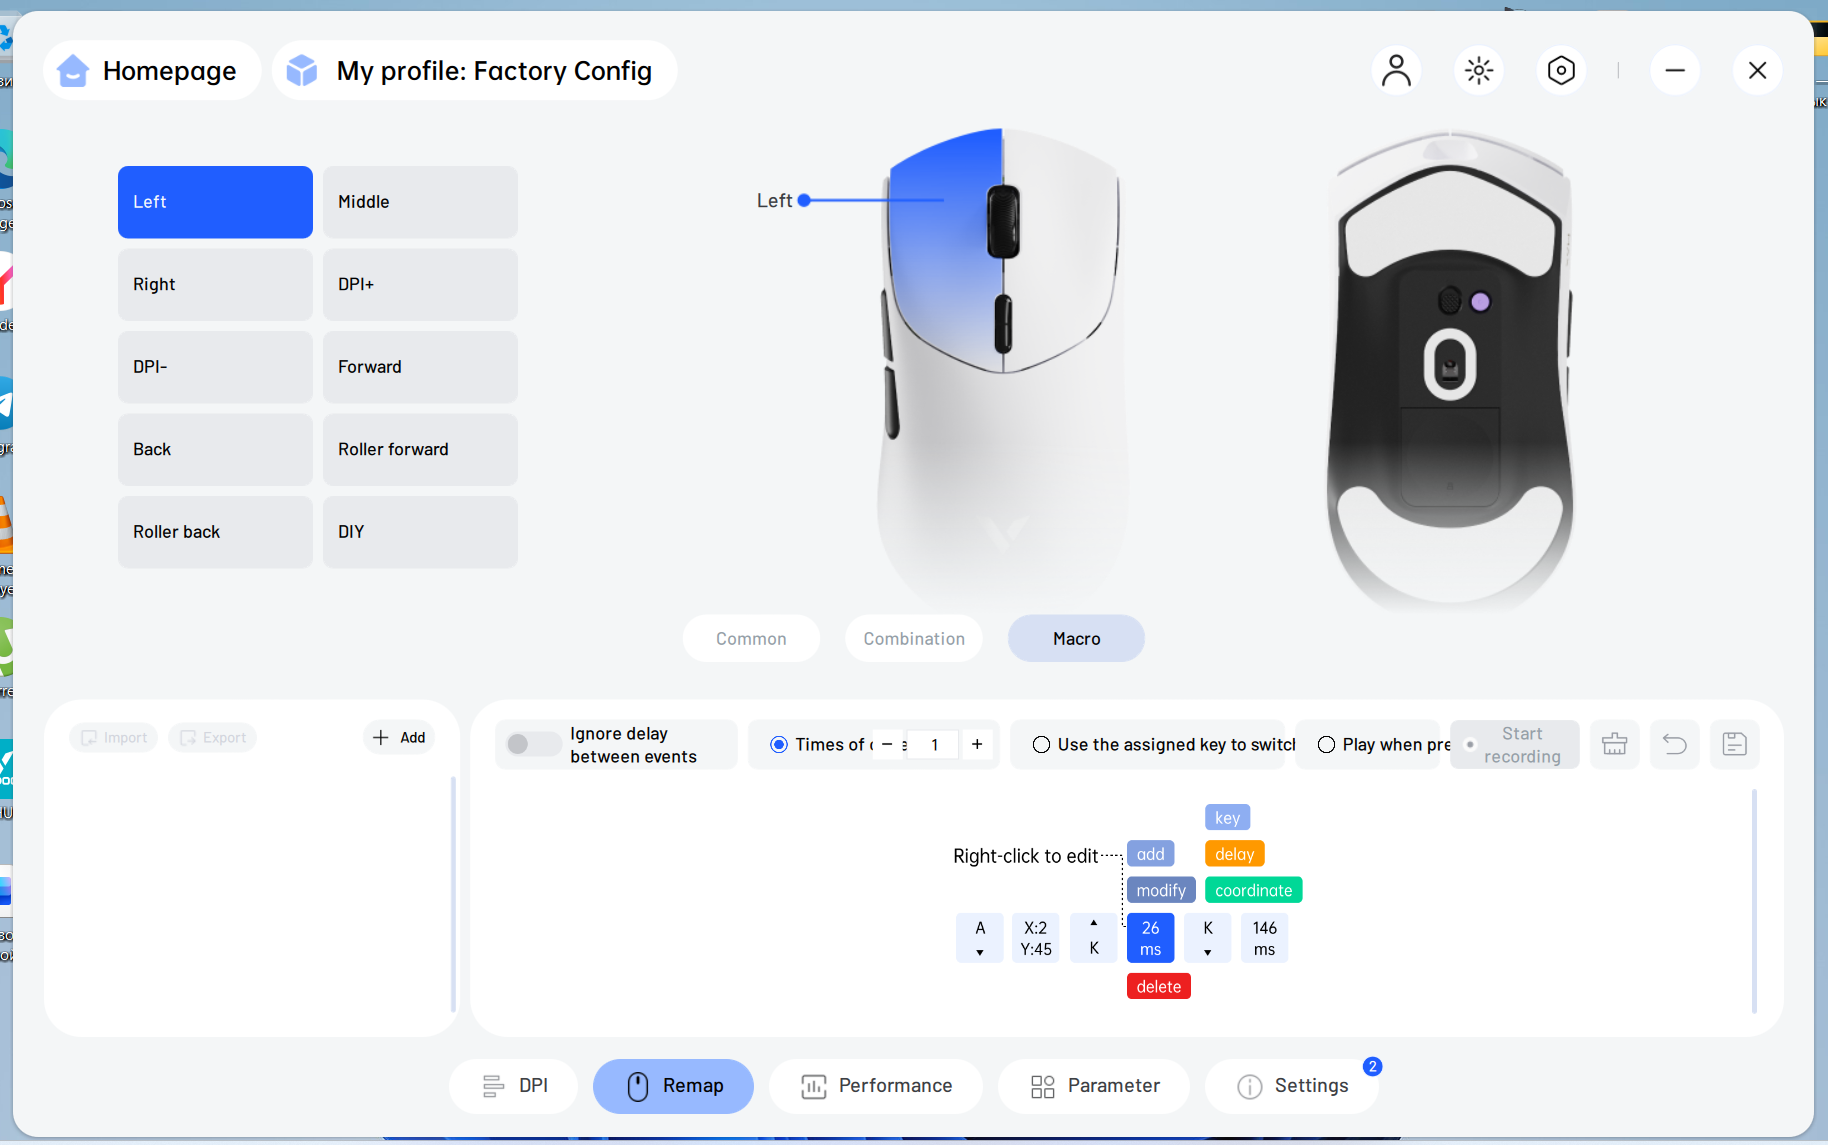This screenshot has width=1828, height=1145.
Task: Toggle the light theme sun icon
Action: point(1479,71)
